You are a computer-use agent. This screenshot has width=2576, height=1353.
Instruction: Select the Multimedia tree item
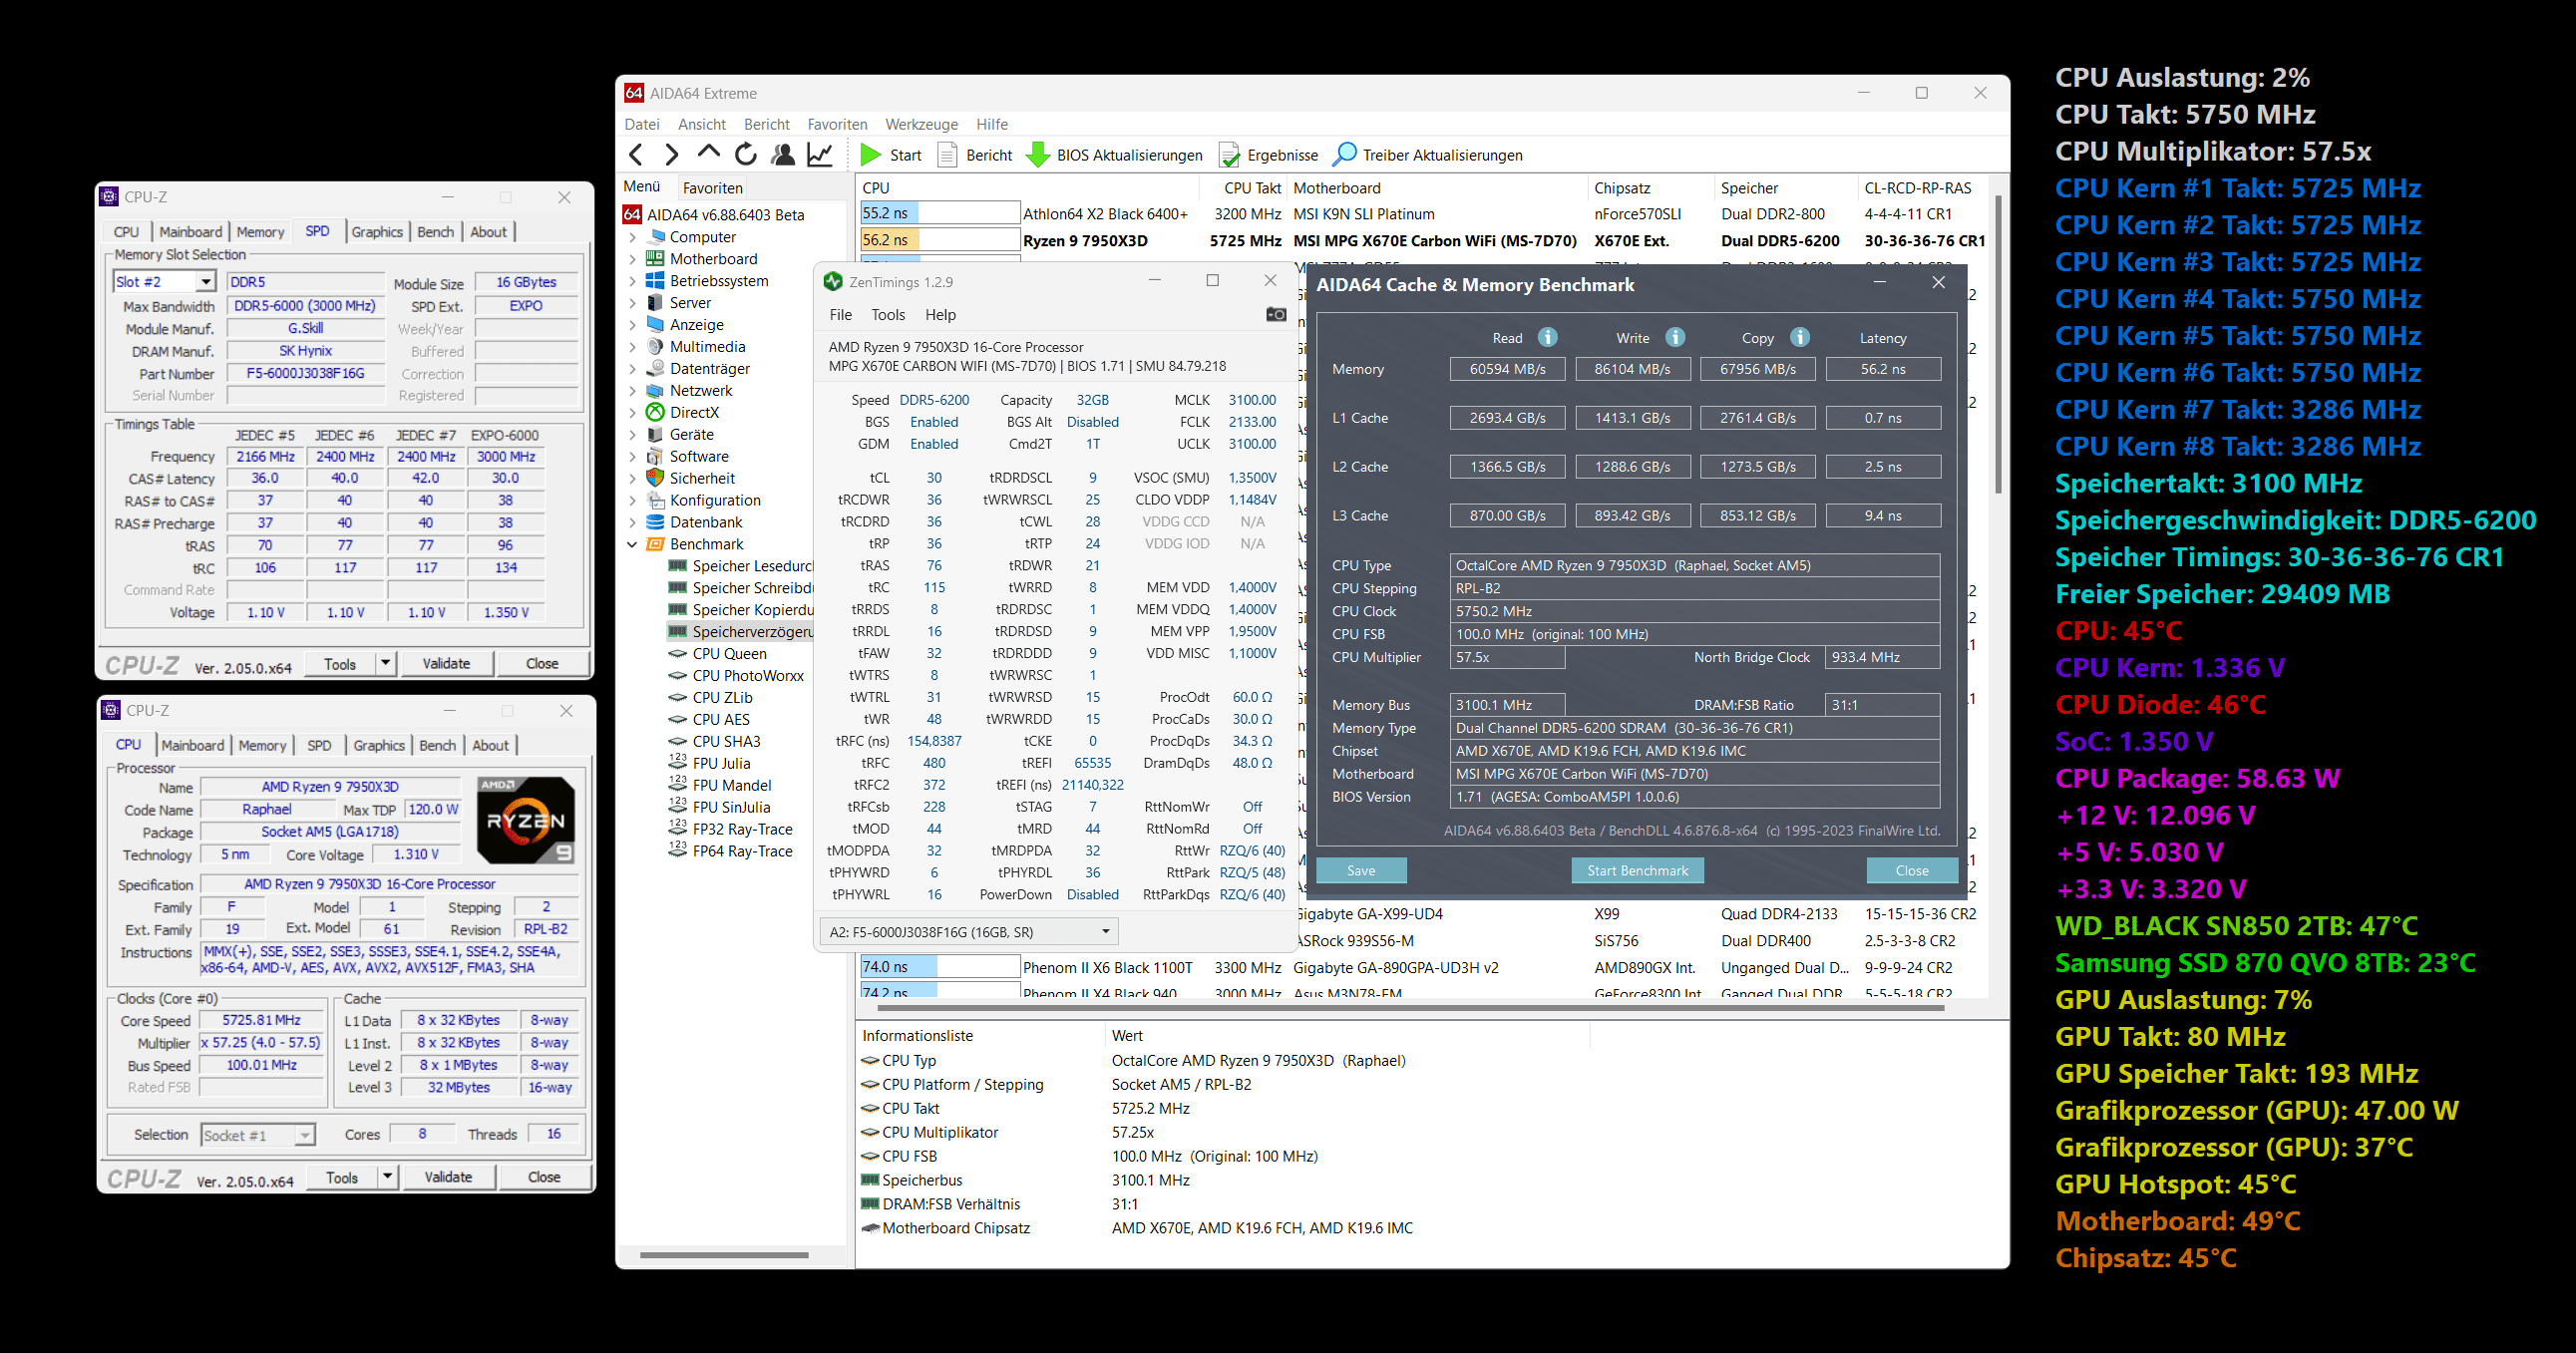pyautogui.click(x=707, y=347)
